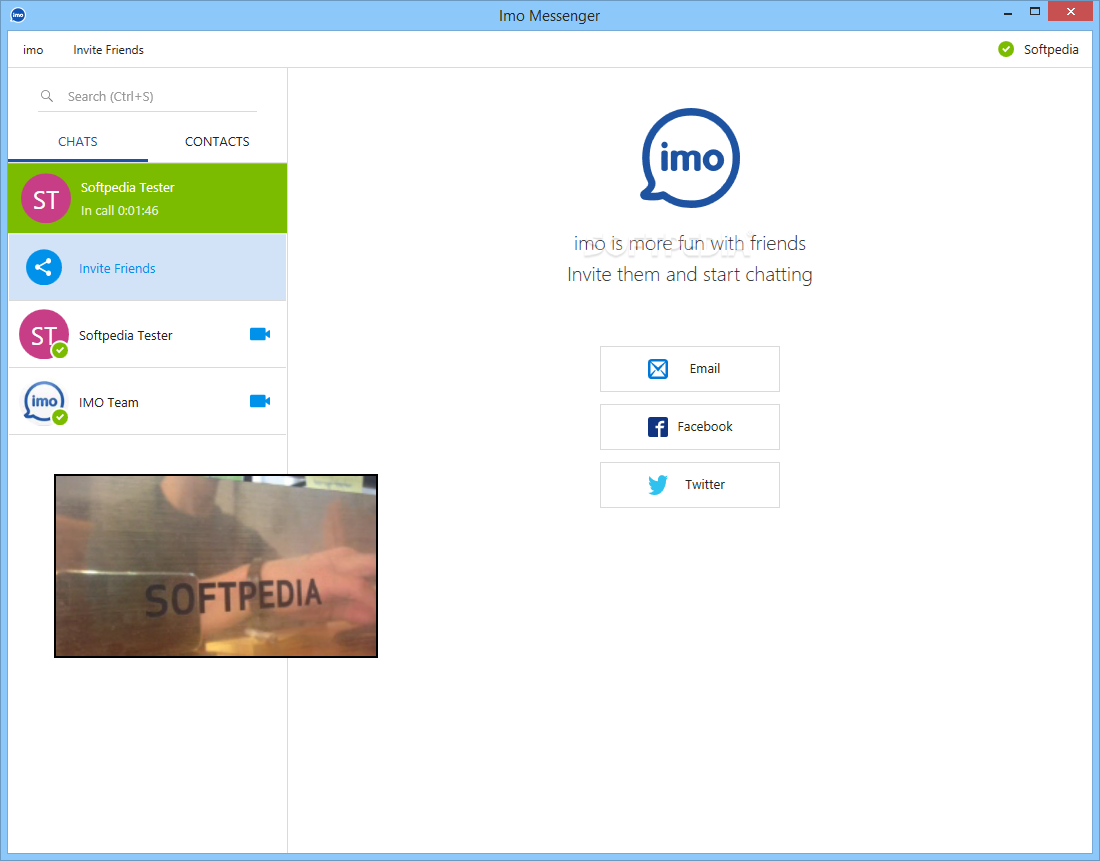This screenshot has height=861, width=1100.
Task: Close the Imo Messenger window
Action: [1071, 12]
